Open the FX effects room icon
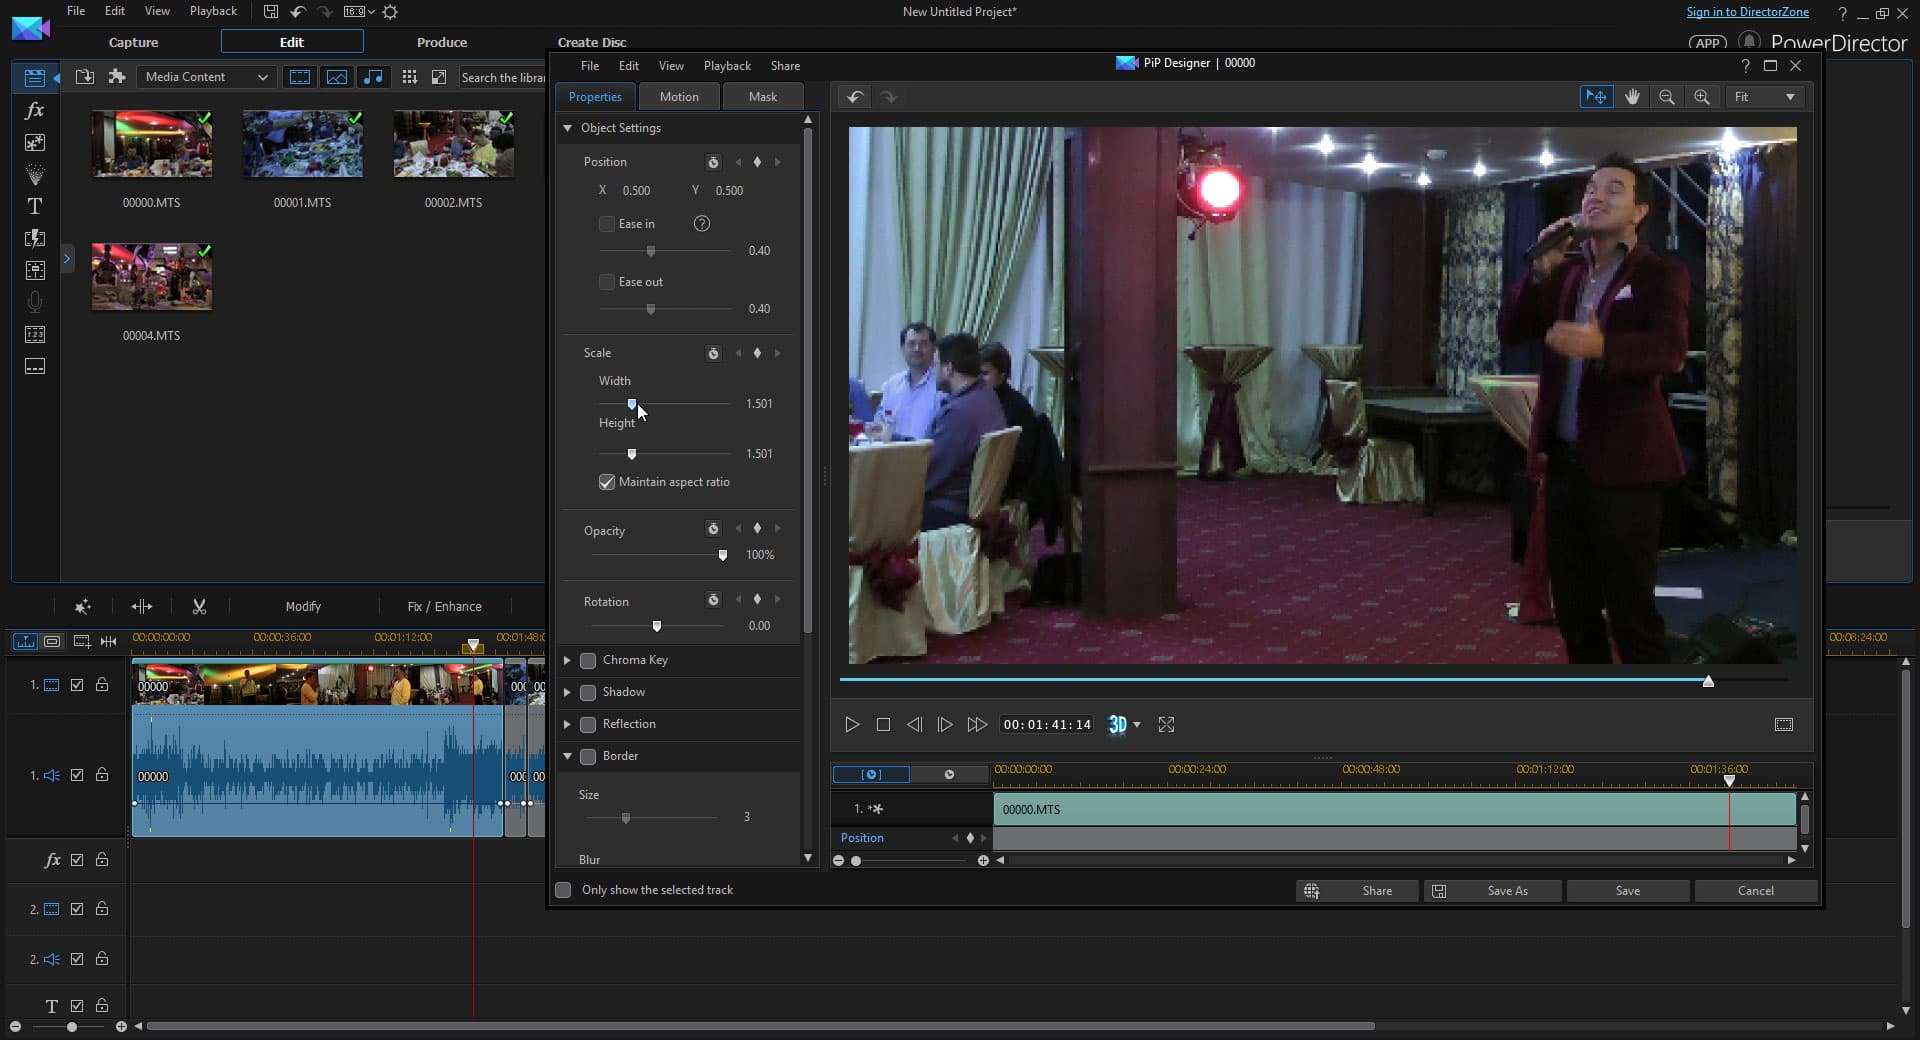 [35, 110]
